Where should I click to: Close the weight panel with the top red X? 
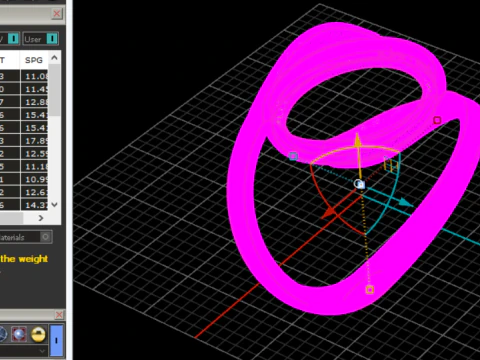pyautogui.click(x=57, y=14)
